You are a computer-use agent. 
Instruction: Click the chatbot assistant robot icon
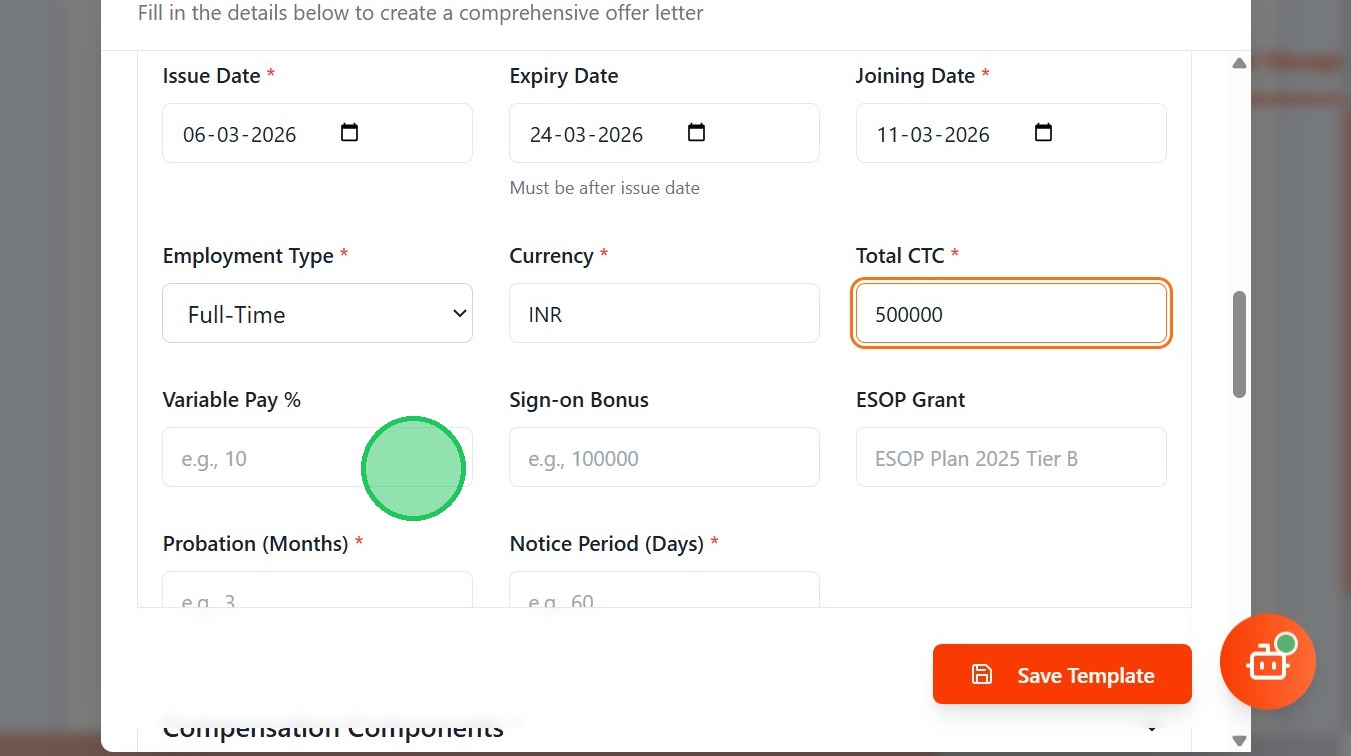pyautogui.click(x=1267, y=662)
